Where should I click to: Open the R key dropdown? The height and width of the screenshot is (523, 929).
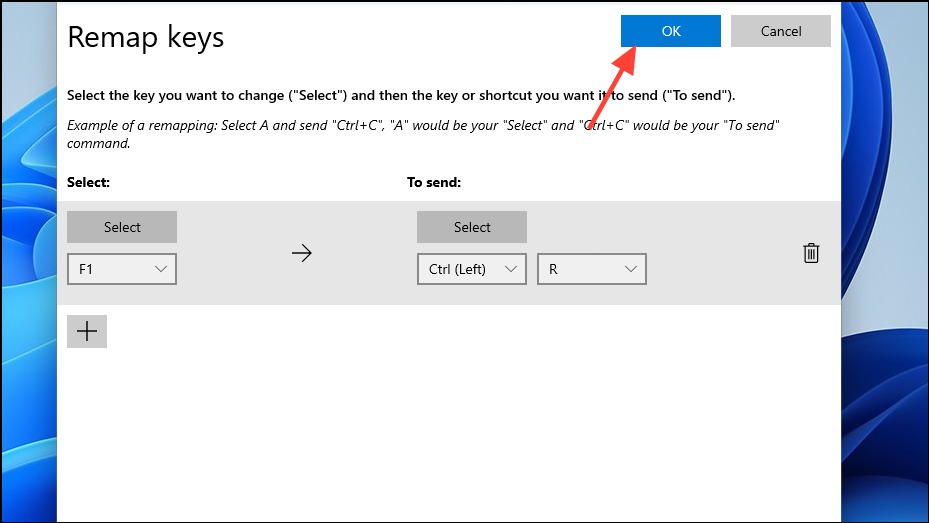pos(591,269)
